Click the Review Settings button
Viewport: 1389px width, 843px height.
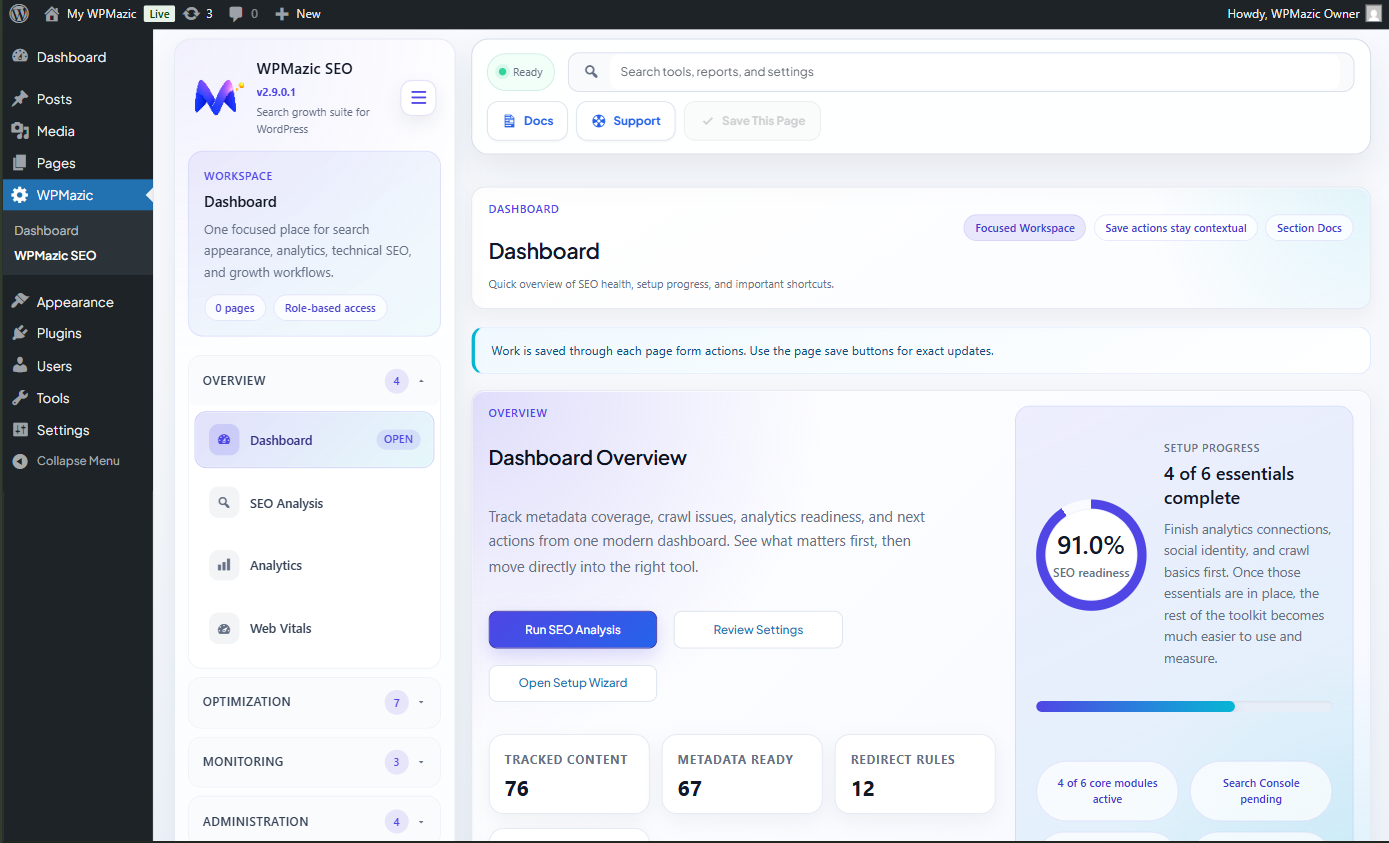click(758, 630)
